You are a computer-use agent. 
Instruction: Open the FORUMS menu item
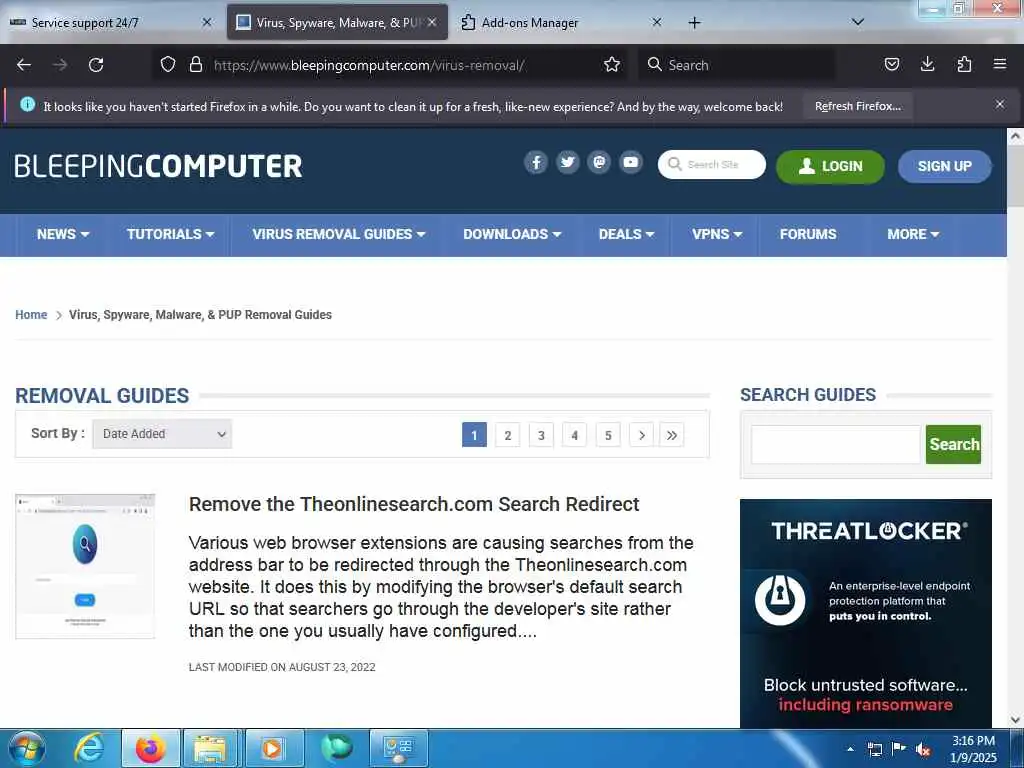808,234
